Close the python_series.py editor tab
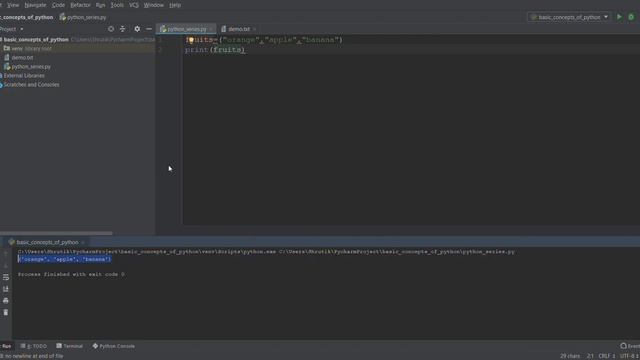Viewport: 640px width, 360px height. pos(211,29)
